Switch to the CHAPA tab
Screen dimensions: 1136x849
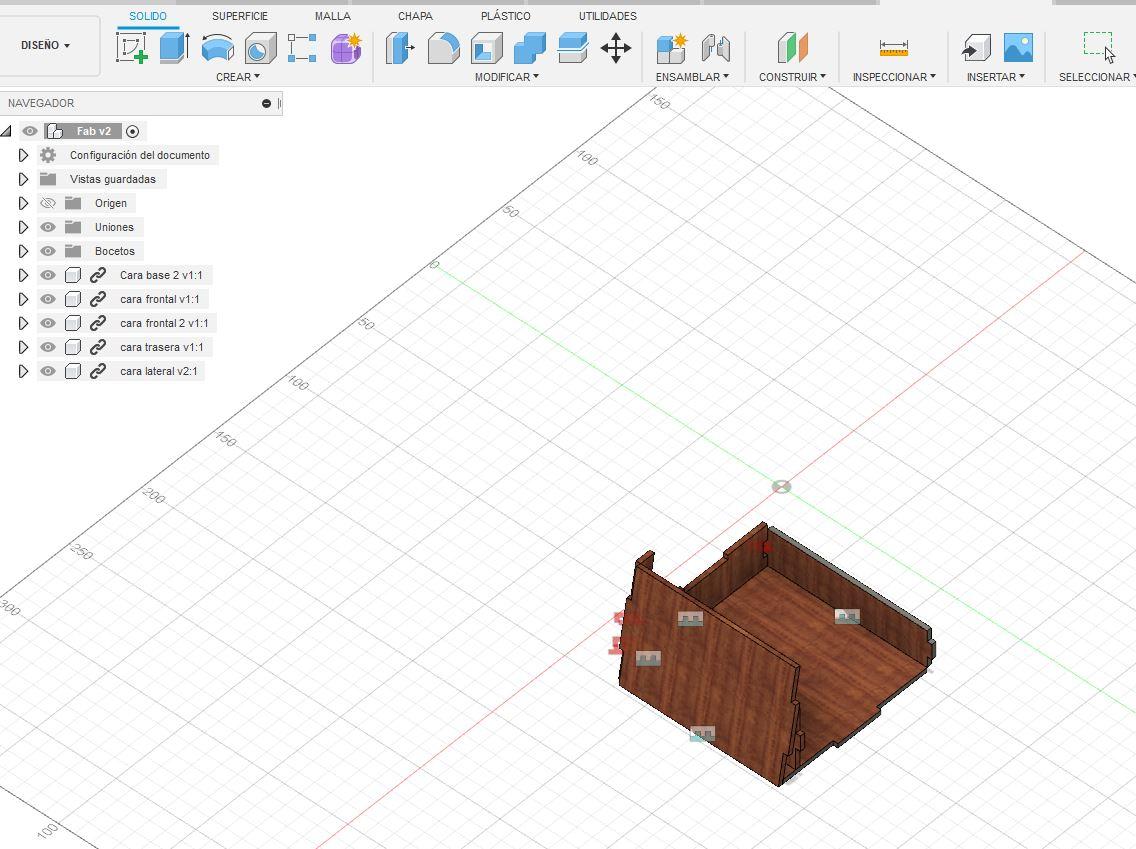coord(415,16)
